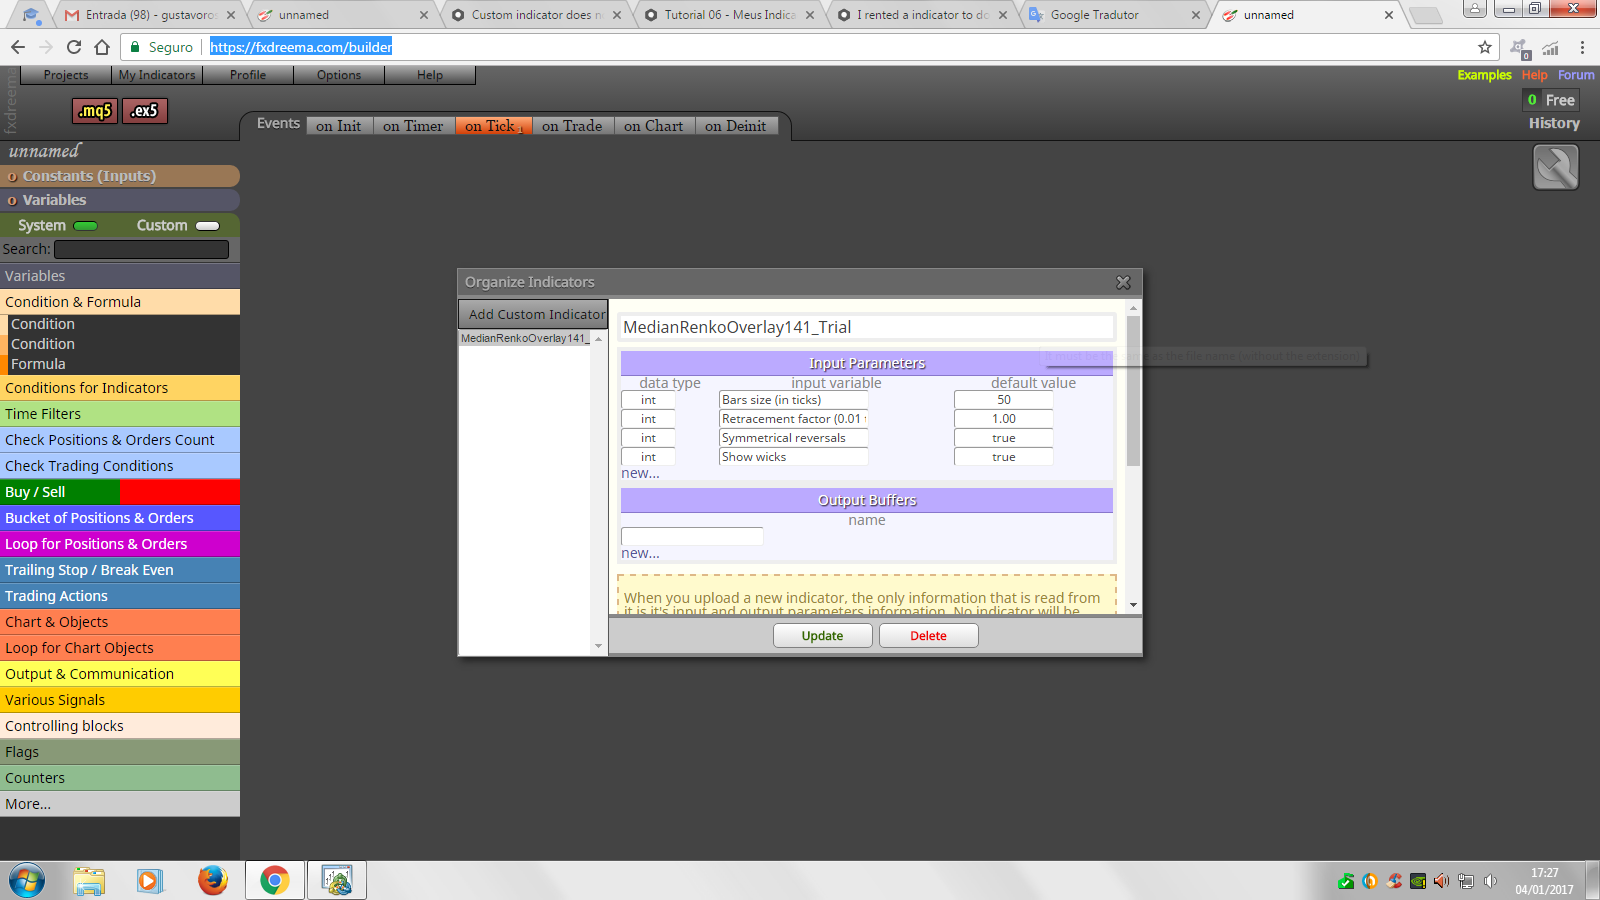Viewport: 1600px width, 900px height.
Task: Switch to on Trade event tab
Action: (x=572, y=126)
